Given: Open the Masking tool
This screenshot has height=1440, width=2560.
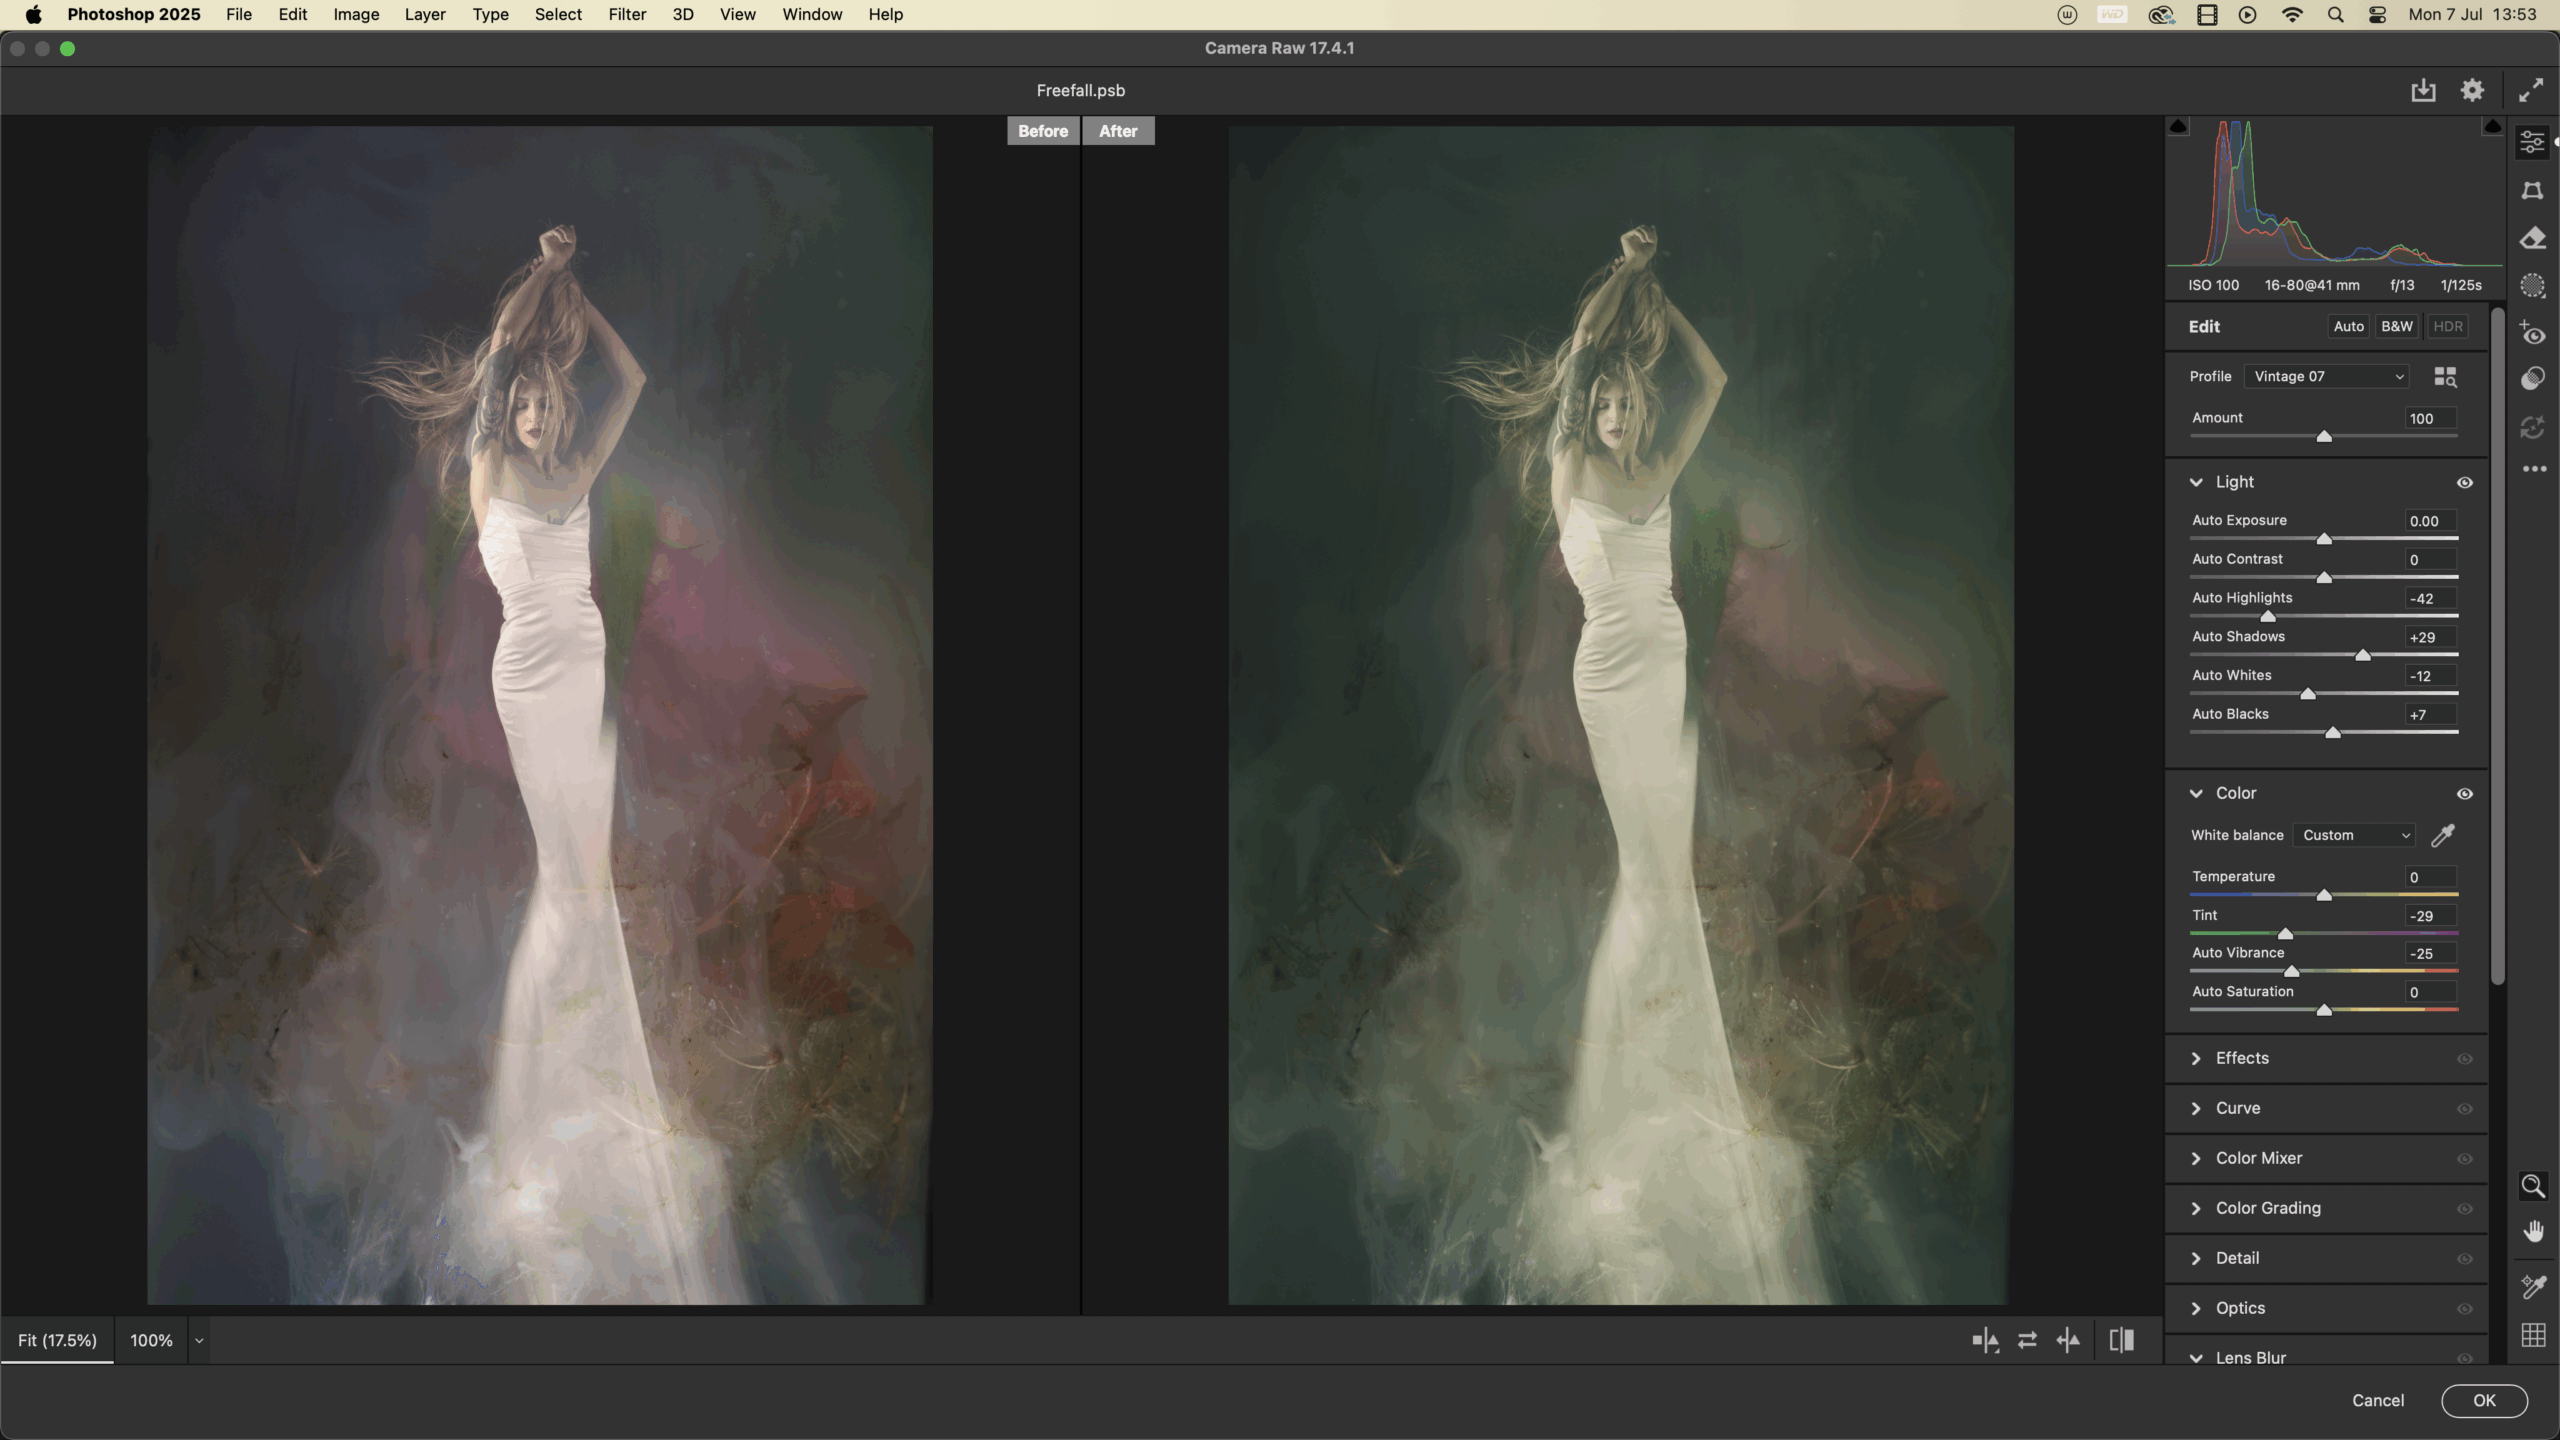Looking at the screenshot, I should [x=2532, y=286].
